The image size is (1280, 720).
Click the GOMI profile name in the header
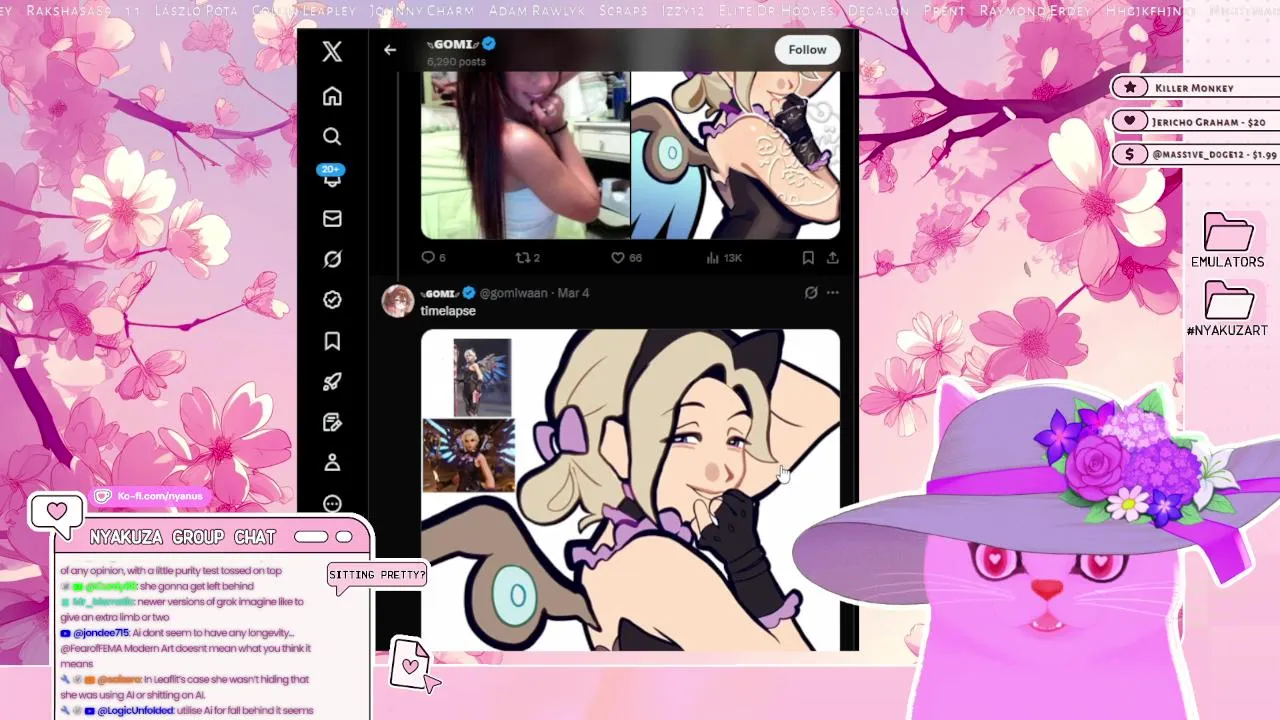point(454,44)
